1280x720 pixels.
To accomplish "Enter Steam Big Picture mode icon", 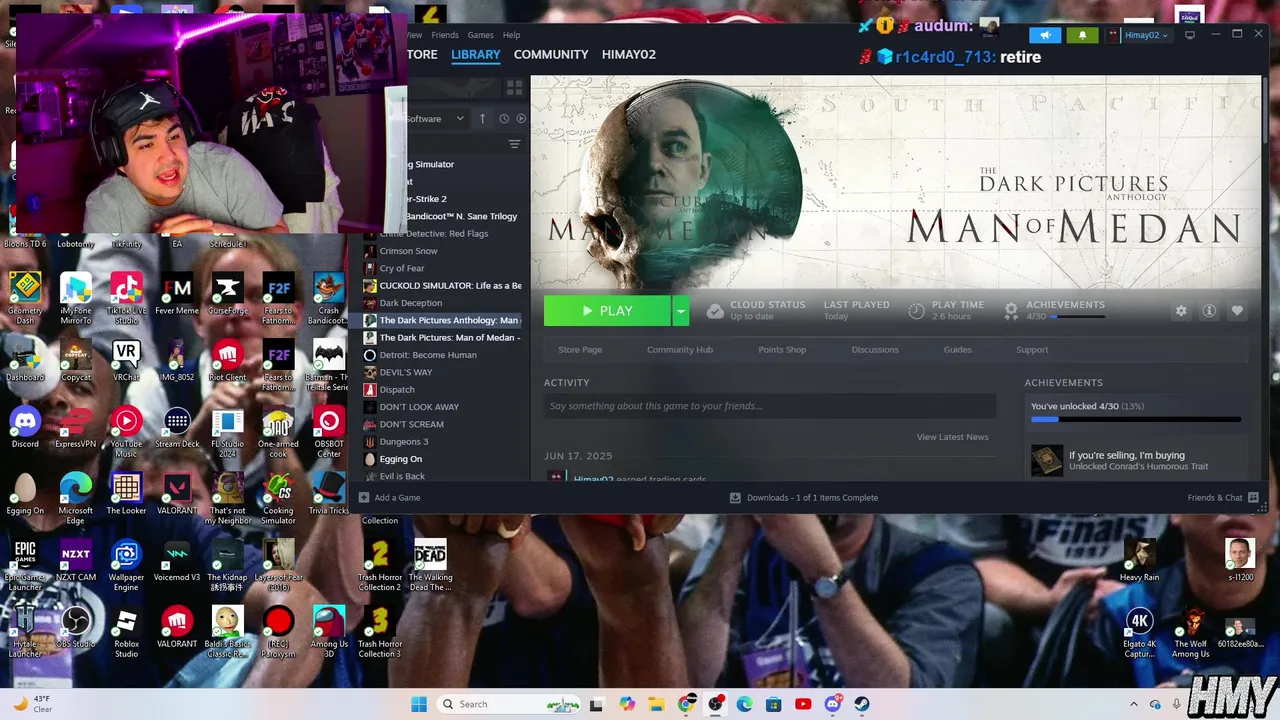I will click(x=1190, y=35).
